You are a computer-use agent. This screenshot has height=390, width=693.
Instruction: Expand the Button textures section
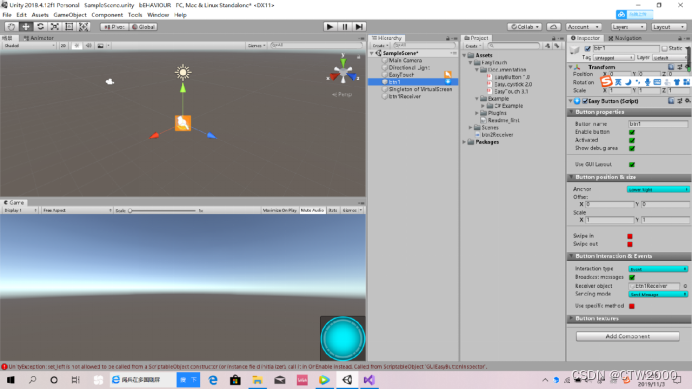[x=630, y=318]
